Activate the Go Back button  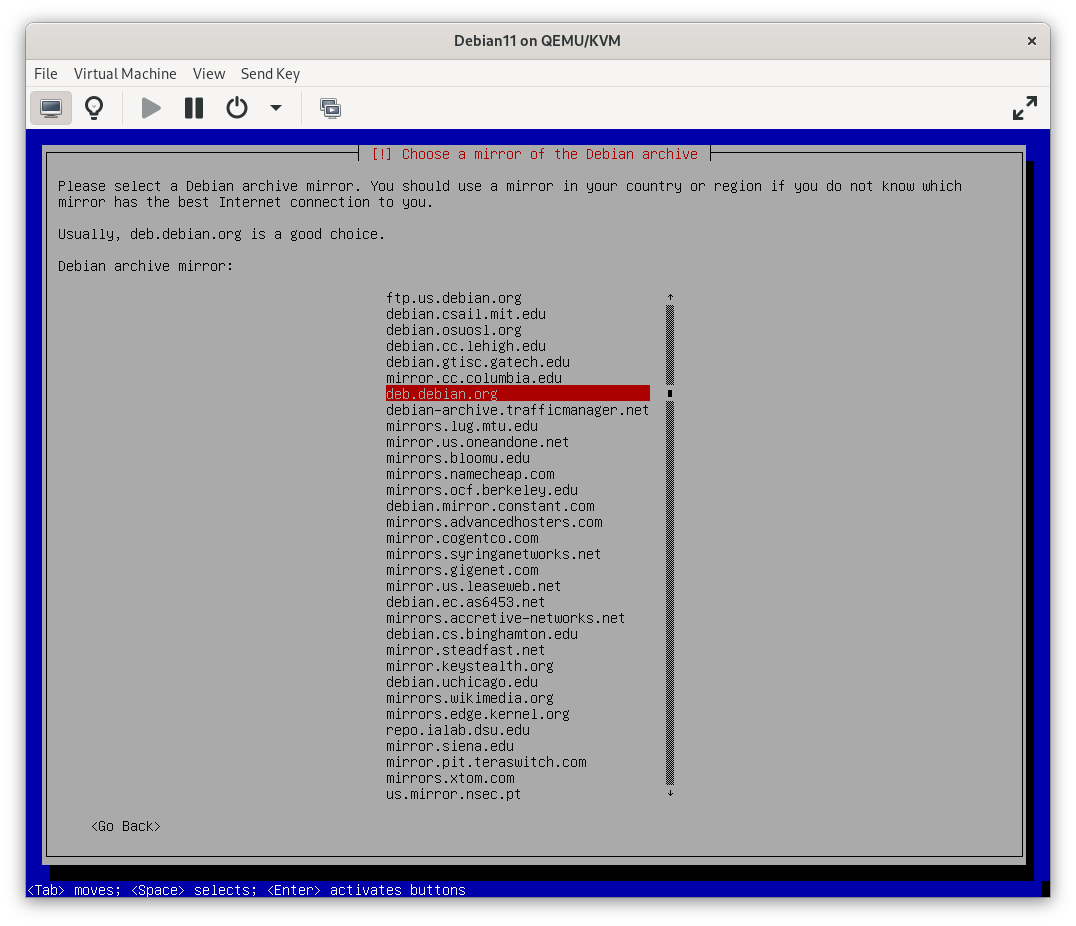click(125, 825)
